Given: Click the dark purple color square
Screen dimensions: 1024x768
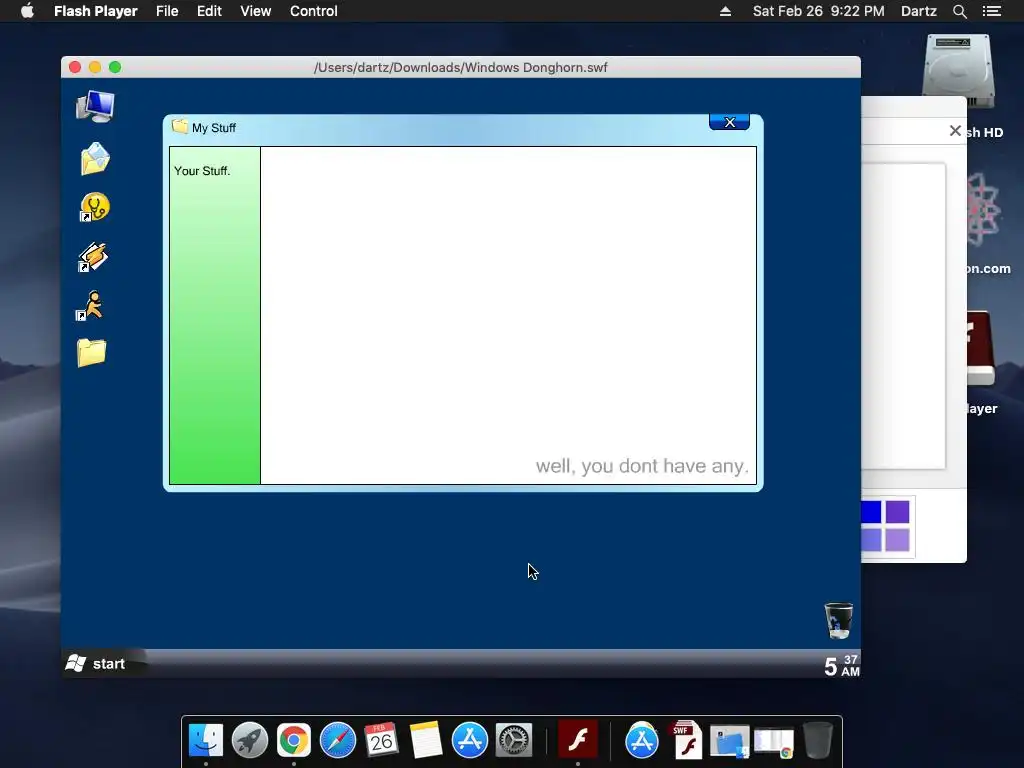Looking at the screenshot, I should (897, 513).
